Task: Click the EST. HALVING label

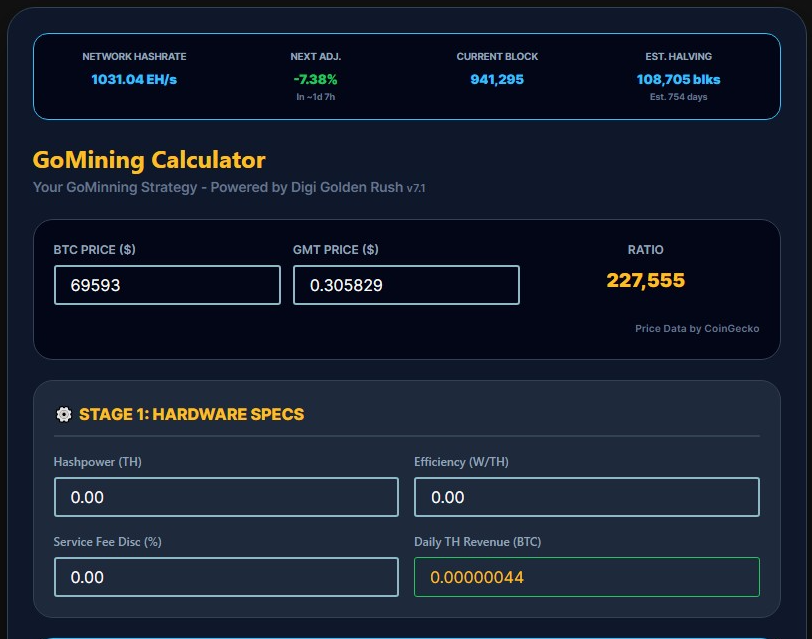Action: click(x=678, y=56)
